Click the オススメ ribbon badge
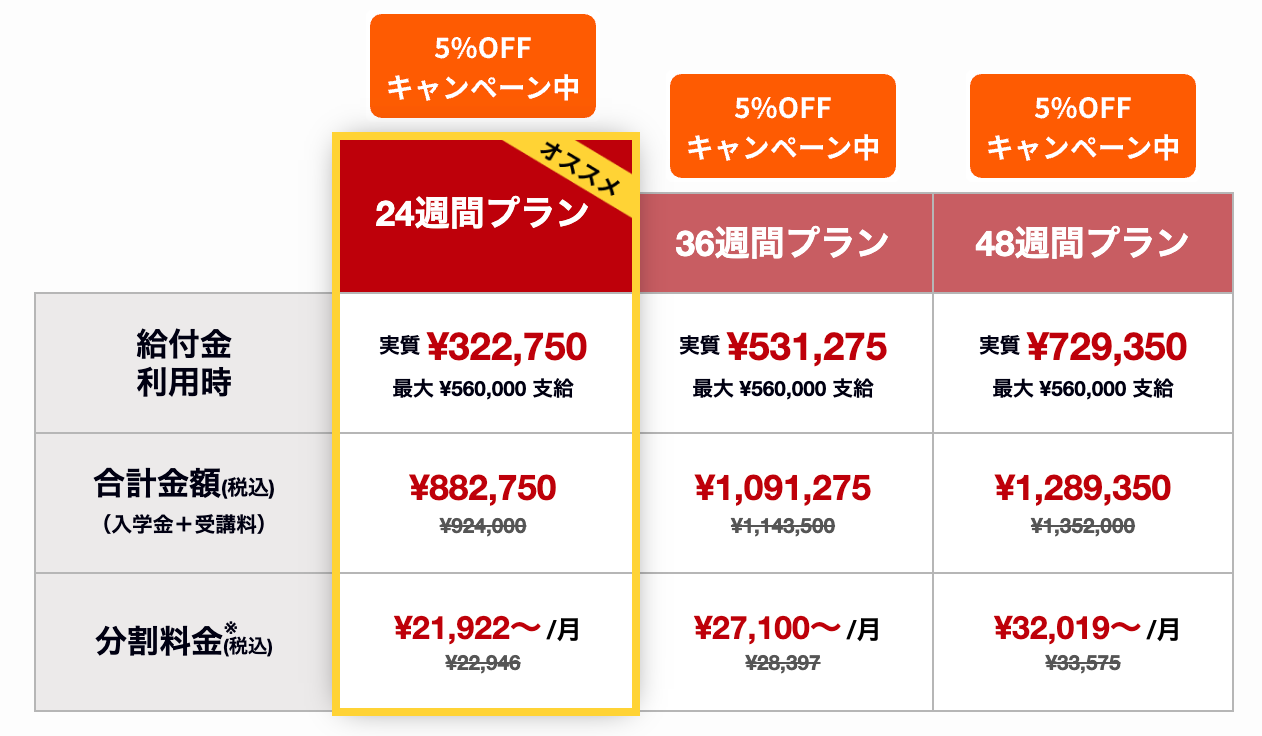This screenshot has width=1262, height=736. click(x=582, y=176)
